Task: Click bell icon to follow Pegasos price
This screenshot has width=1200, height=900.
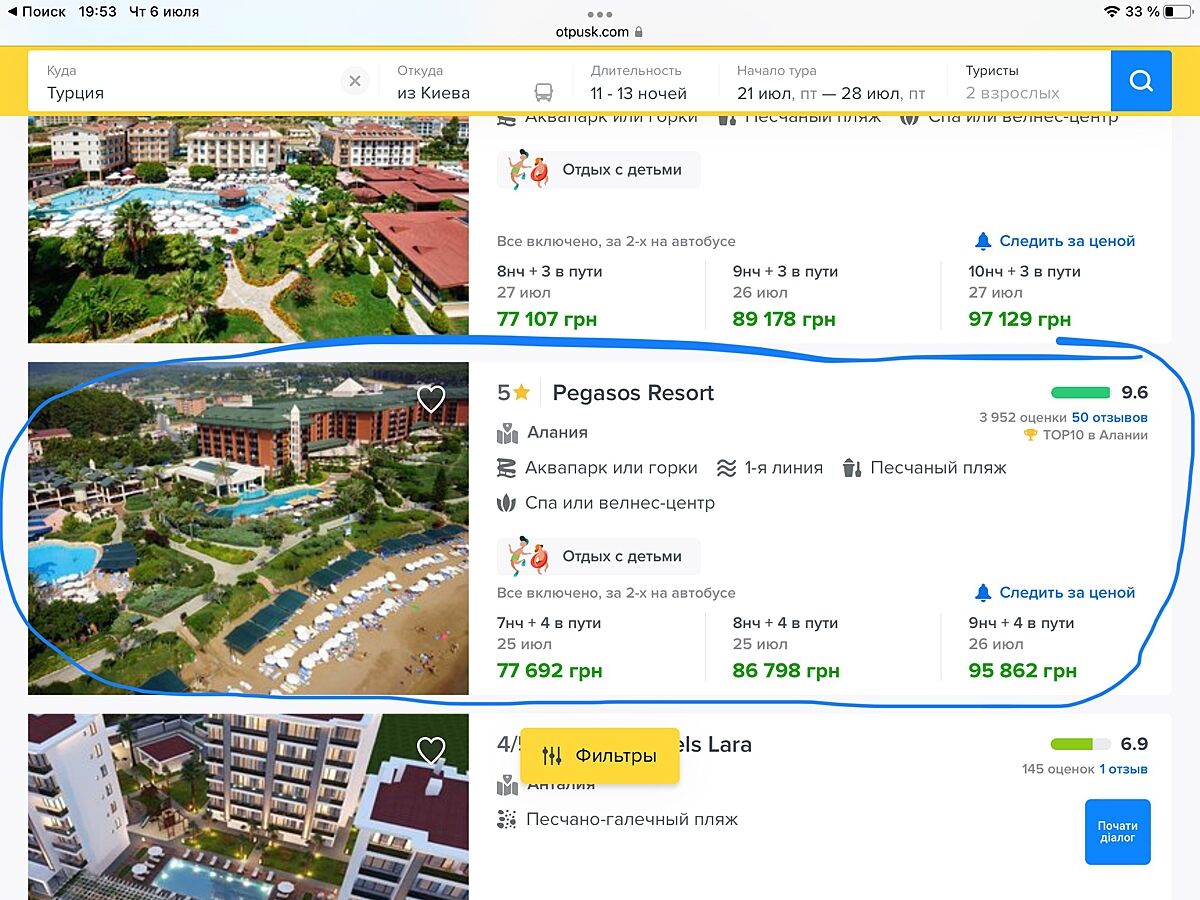Action: (983, 593)
